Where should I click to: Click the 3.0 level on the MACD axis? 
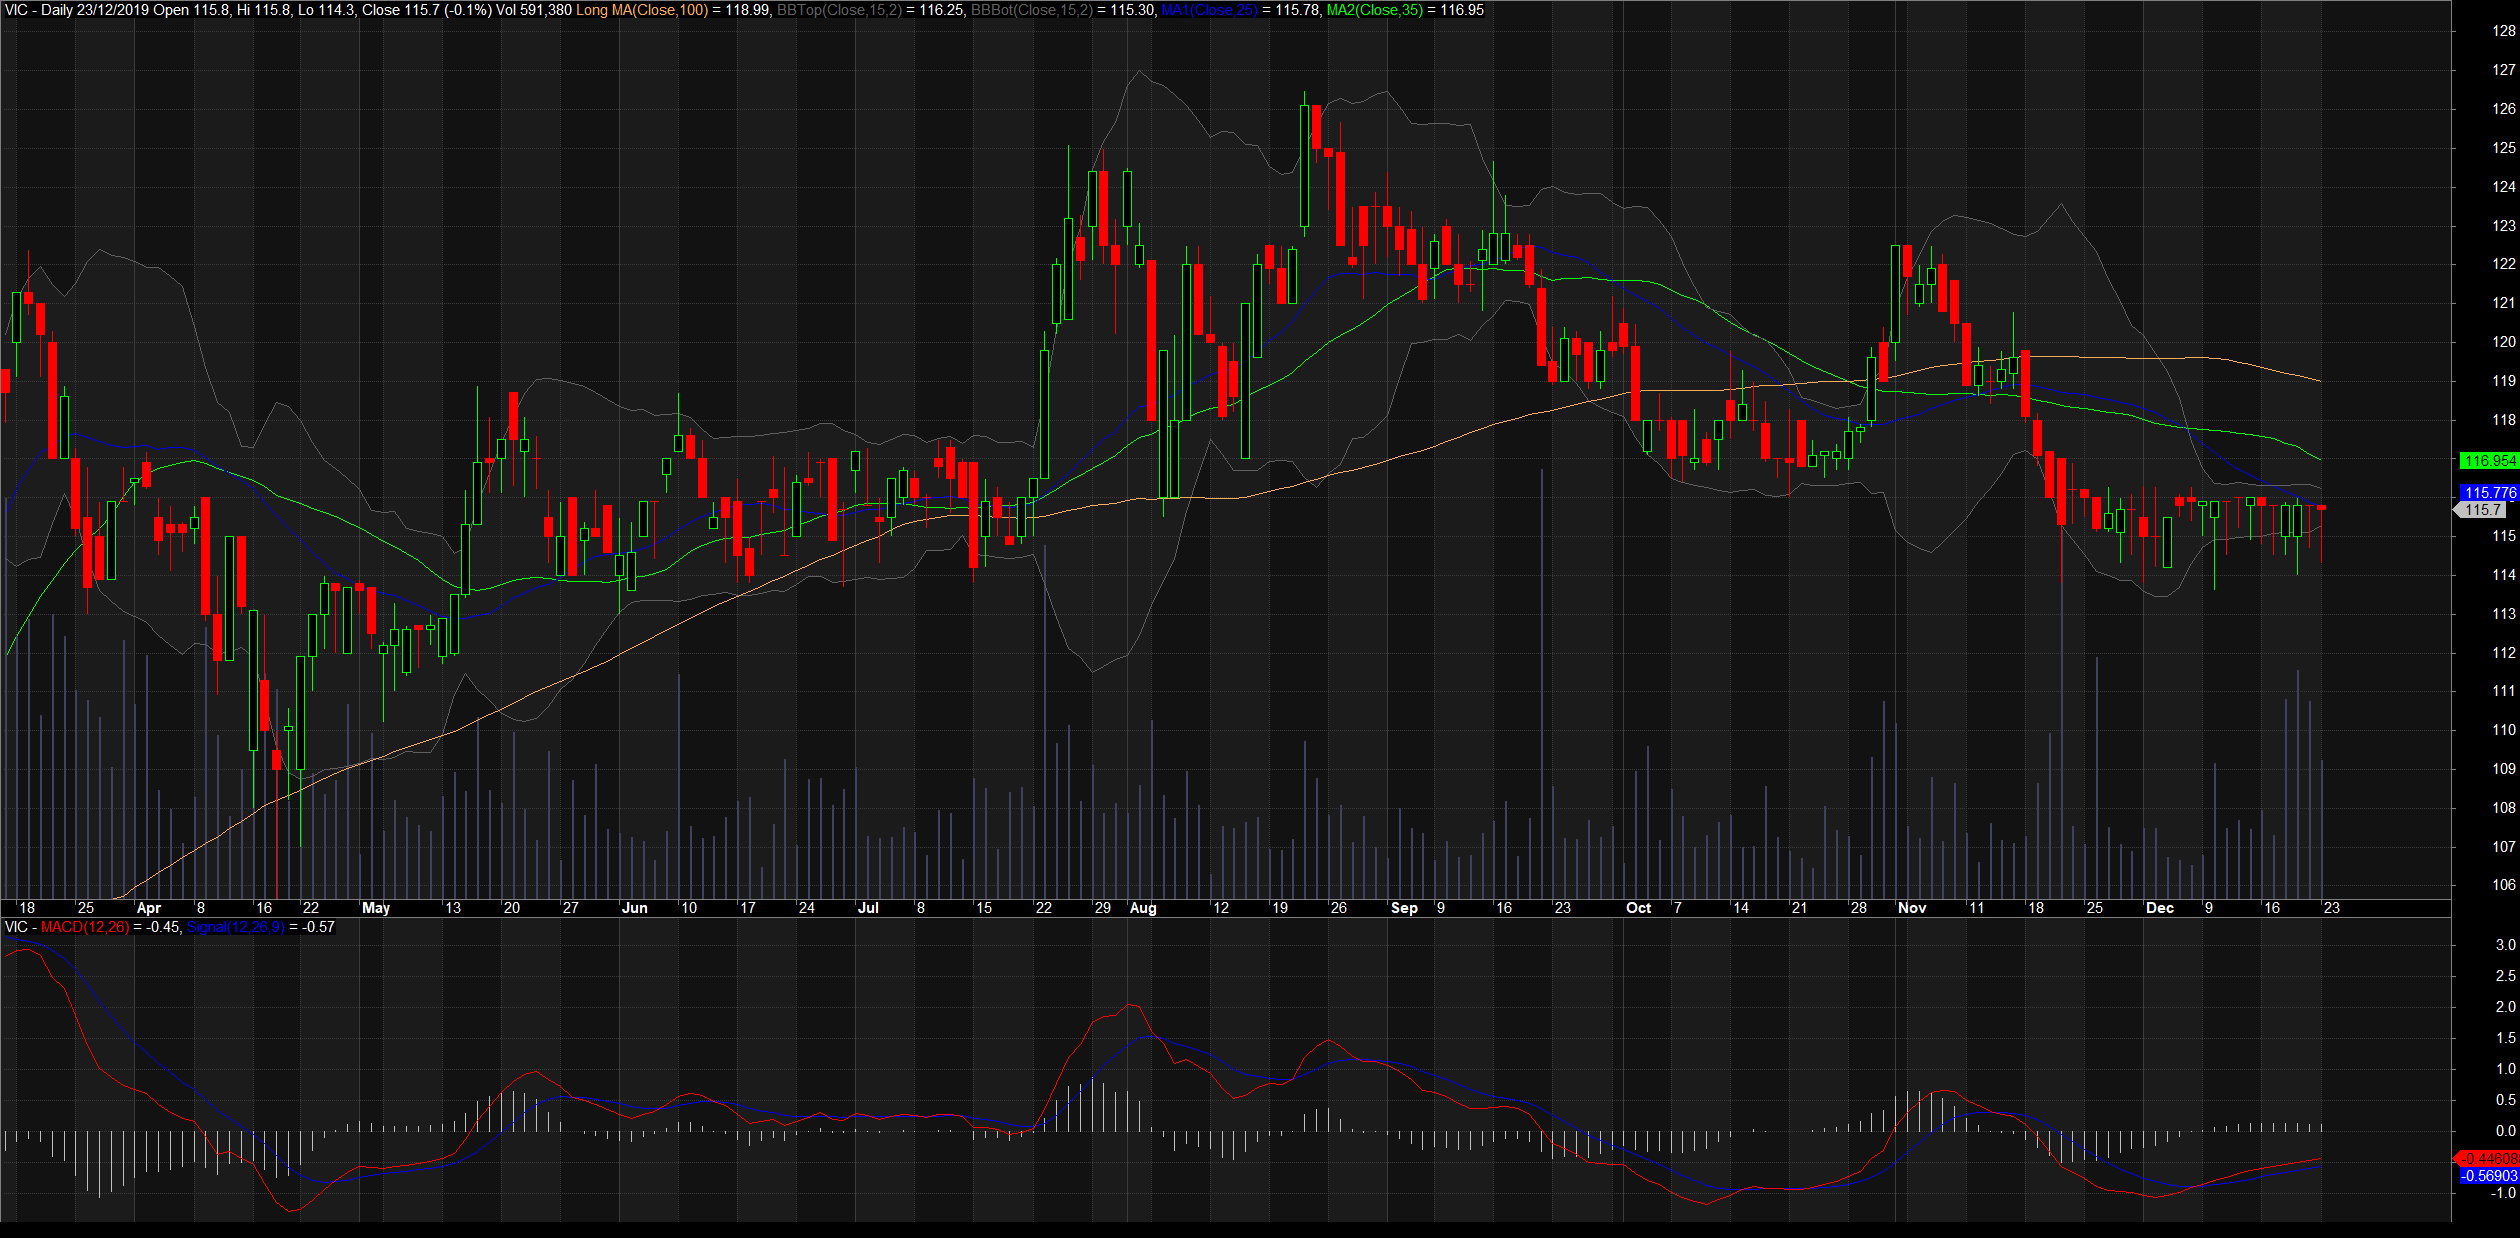click(2505, 945)
